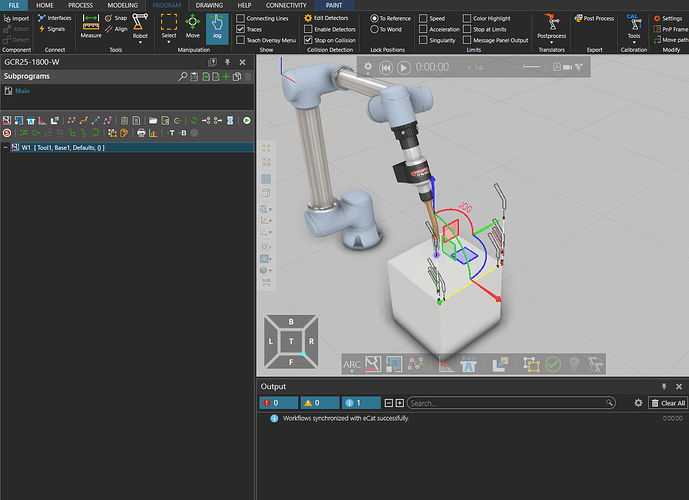The width and height of the screenshot is (689, 500).
Task: Enable Connecting Lines checkbox
Action: (x=240, y=18)
